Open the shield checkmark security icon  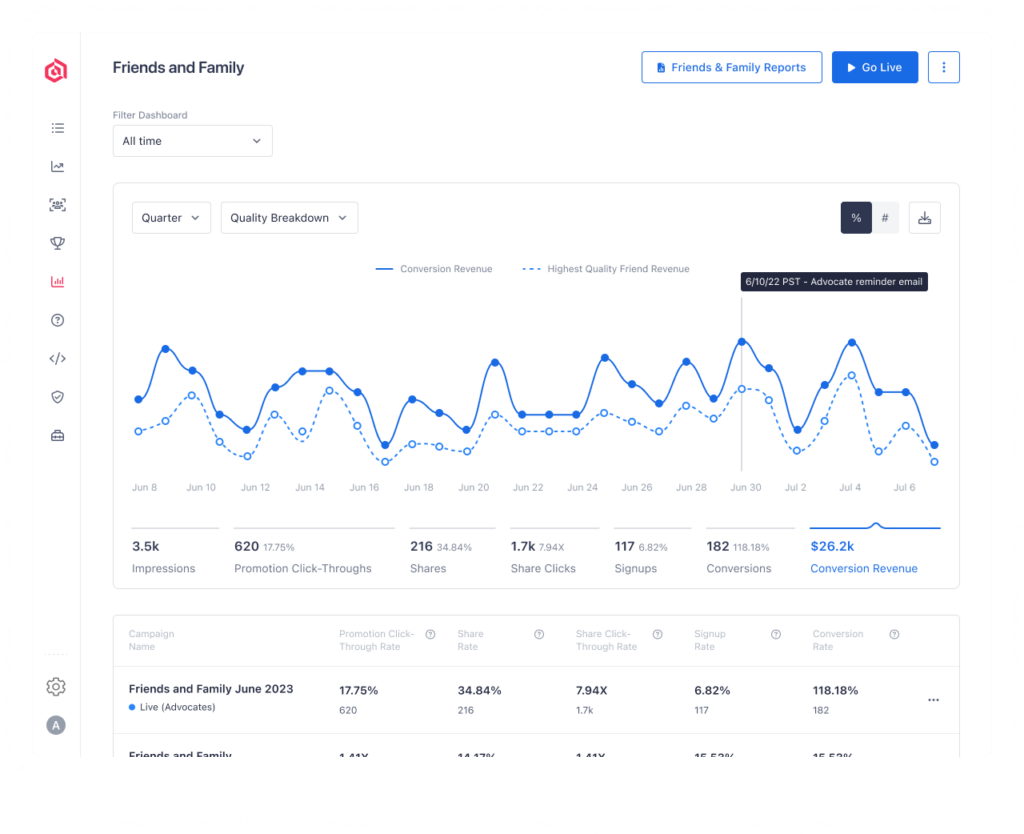point(57,397)
